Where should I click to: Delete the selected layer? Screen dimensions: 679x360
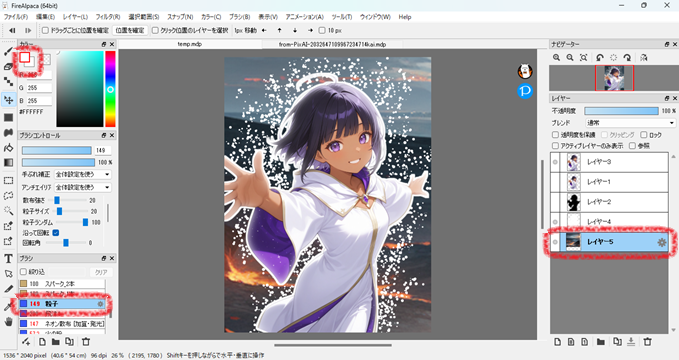point(647,342)
